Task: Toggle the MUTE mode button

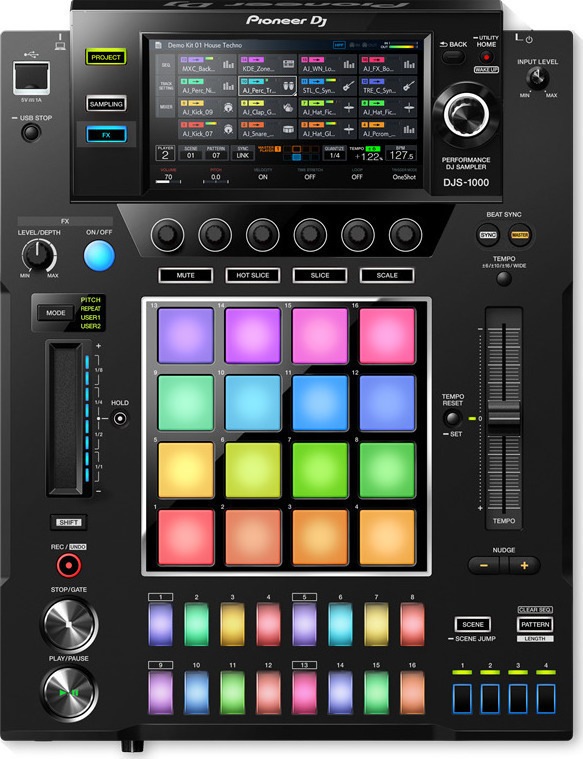Action: [185, 275]
